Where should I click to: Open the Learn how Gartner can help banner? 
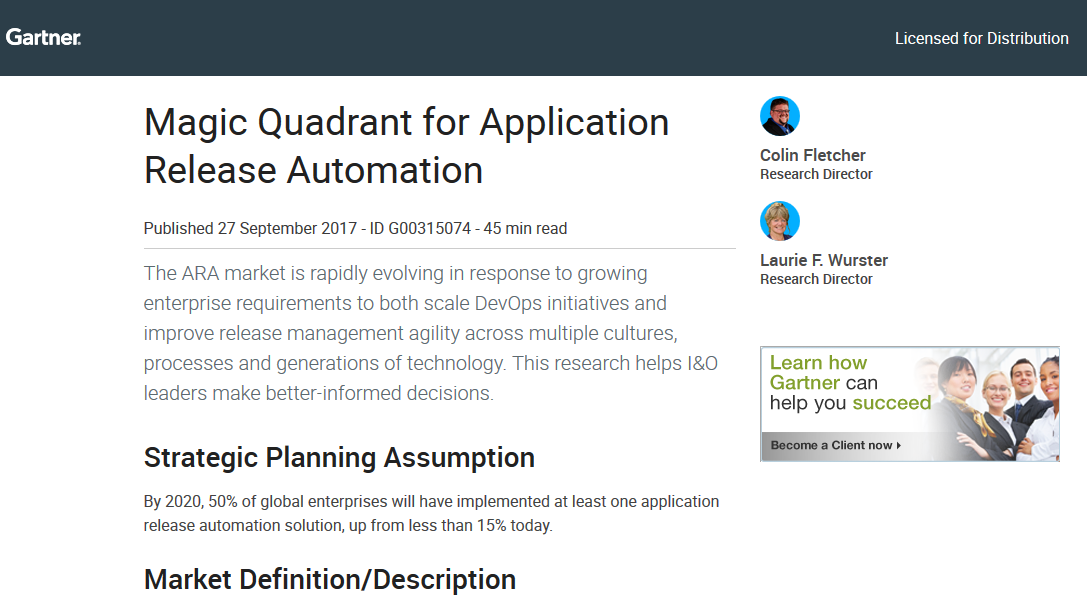910,404
